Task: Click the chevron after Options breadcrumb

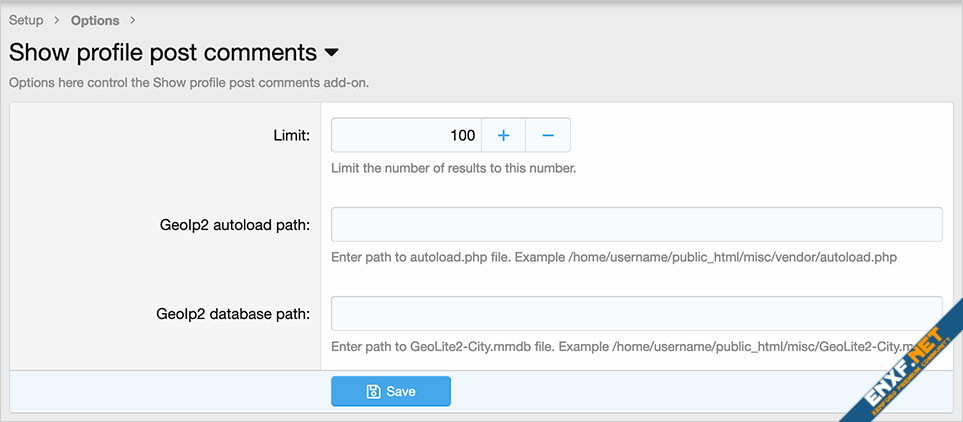Action: click(133, 20)
